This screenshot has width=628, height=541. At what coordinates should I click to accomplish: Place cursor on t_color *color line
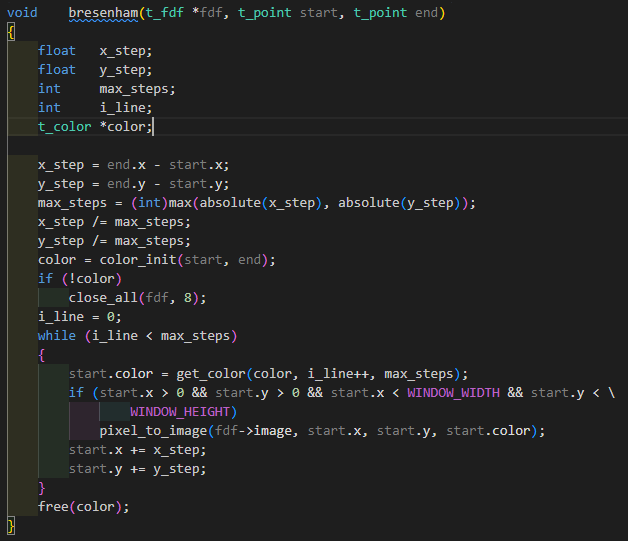95,127
